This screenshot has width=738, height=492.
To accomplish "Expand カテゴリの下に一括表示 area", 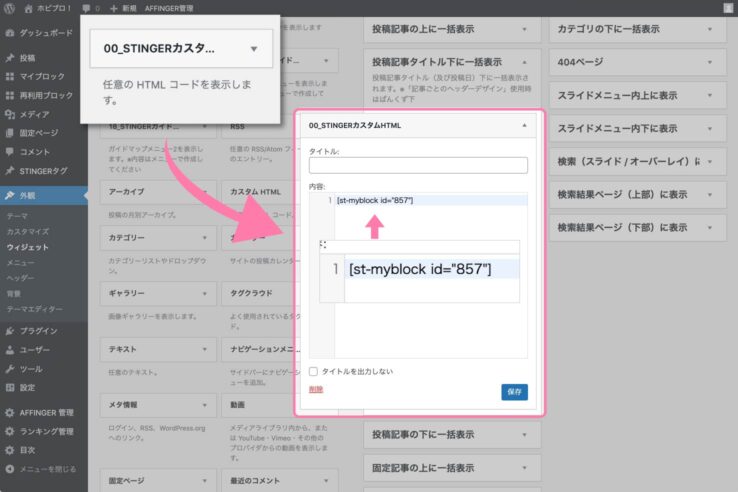I will [x=710, y=29].
